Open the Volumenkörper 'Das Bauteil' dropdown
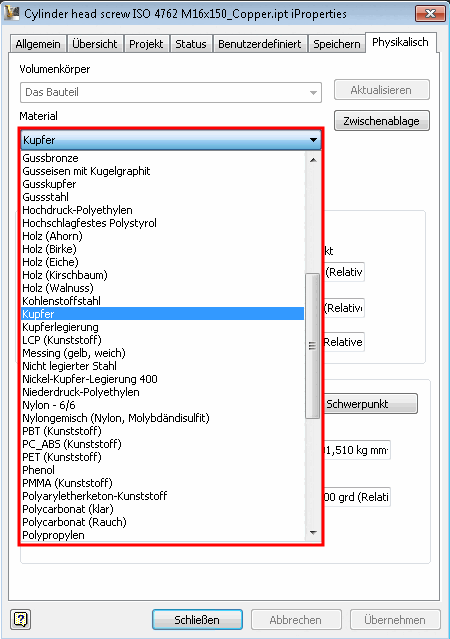 pos(171,92)
